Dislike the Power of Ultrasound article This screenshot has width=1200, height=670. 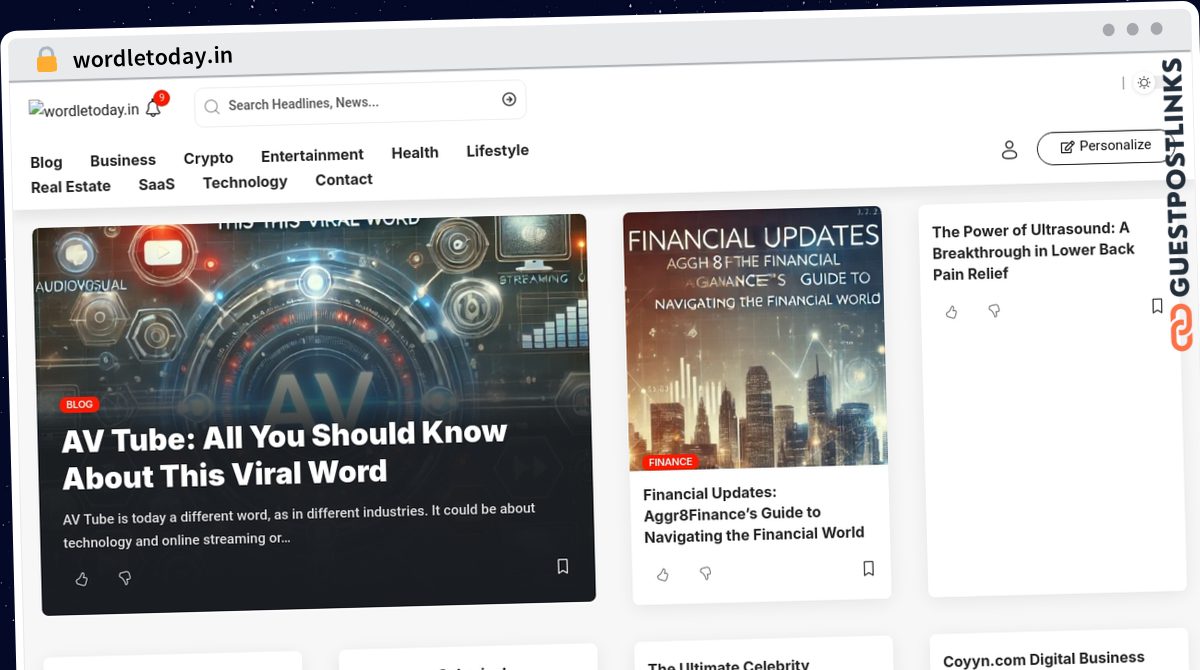click(x=994, y=311)
